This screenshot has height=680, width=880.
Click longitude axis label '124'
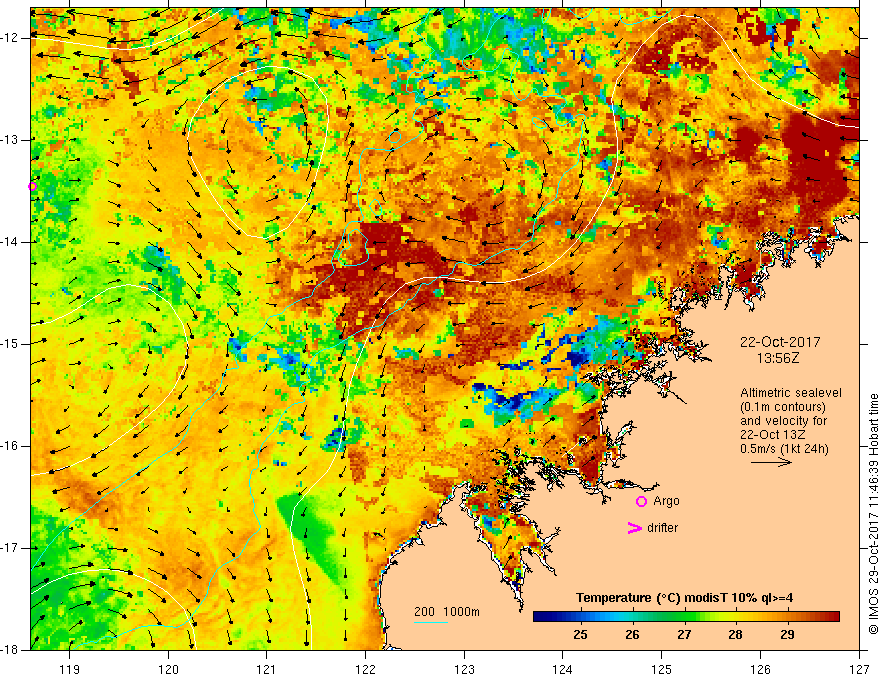pos(563,669)
